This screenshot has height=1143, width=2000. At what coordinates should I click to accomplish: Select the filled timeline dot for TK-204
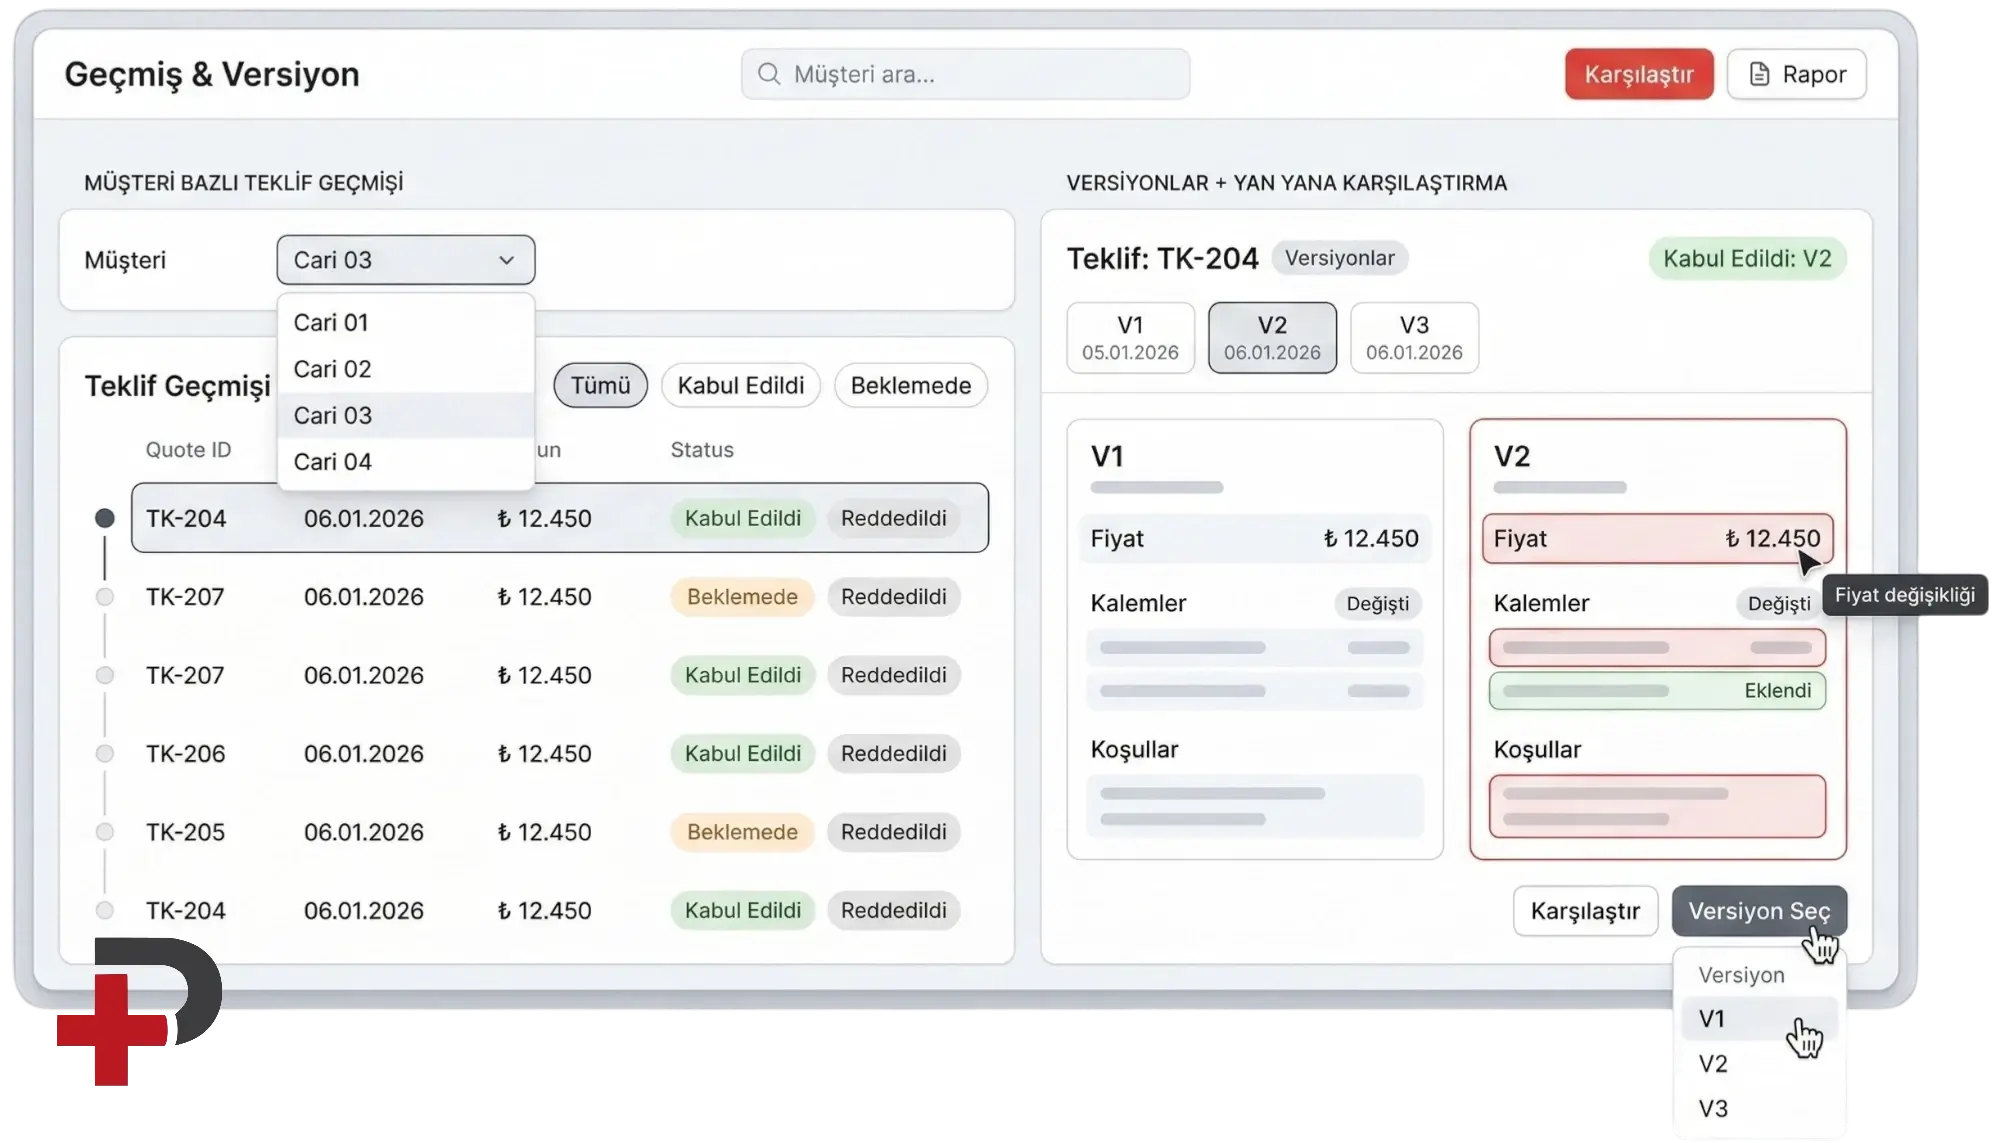pos(104,518)
